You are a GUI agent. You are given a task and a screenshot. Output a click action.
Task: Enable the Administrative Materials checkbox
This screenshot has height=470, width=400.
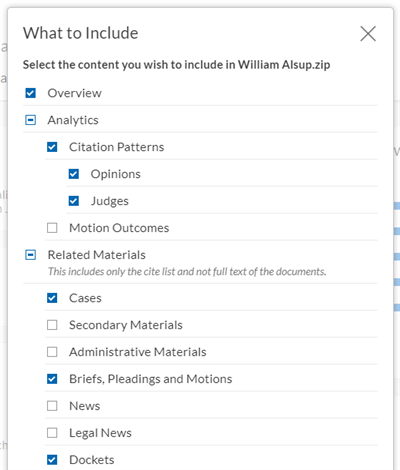point(52,352)
